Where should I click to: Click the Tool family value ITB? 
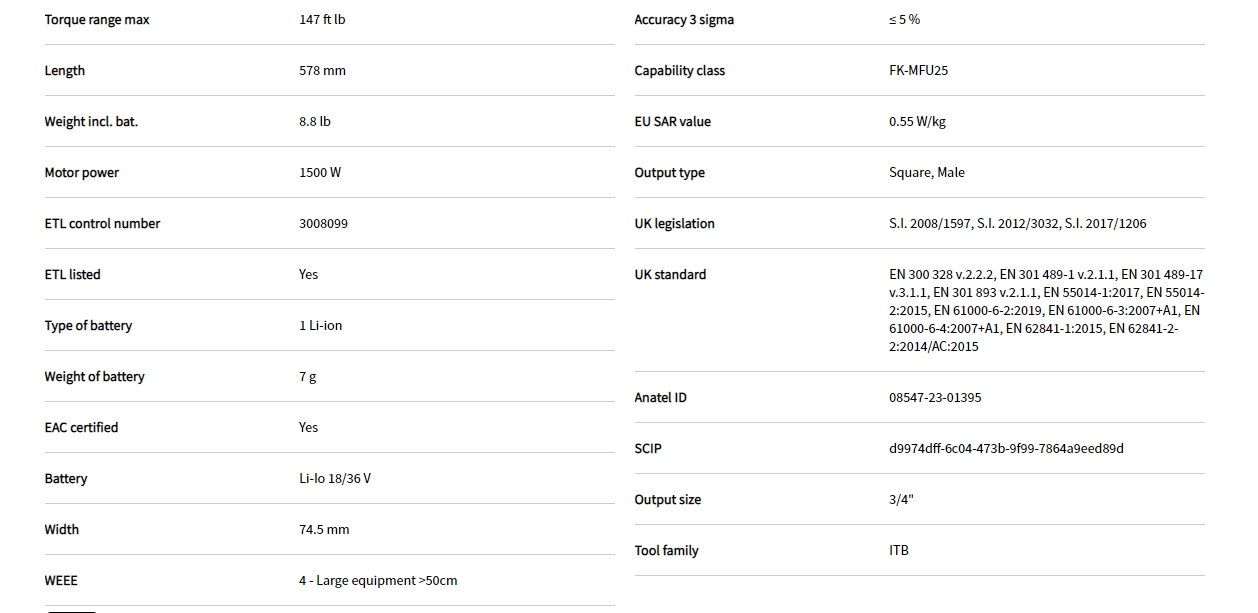[899, 551]
